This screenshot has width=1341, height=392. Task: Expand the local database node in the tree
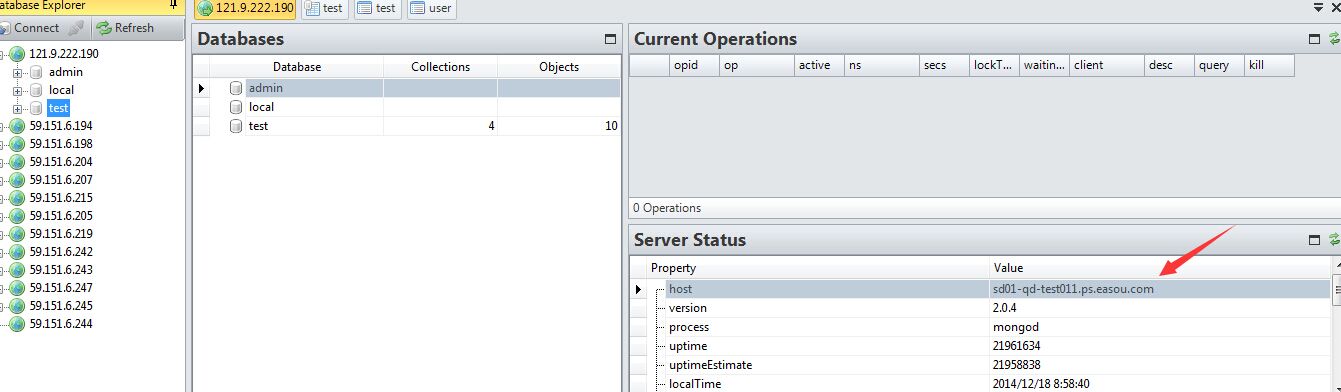[x=17, y=90]
